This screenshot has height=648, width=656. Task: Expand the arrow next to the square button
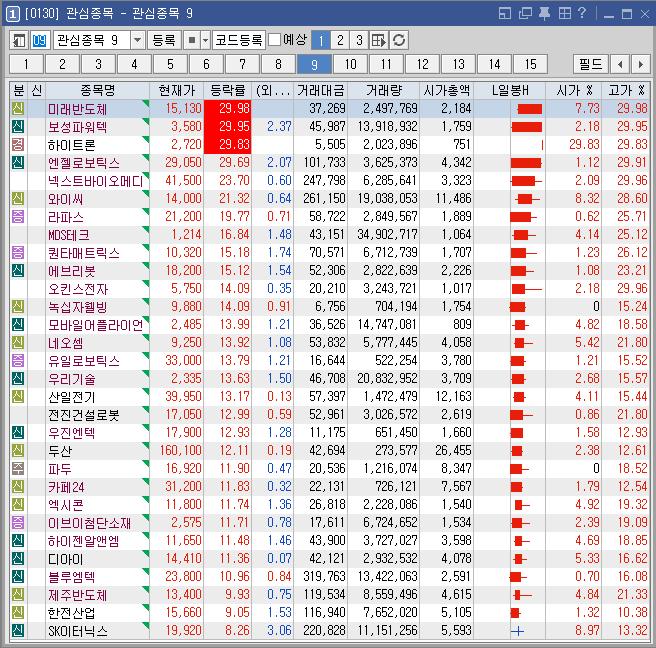pos(205,41)
